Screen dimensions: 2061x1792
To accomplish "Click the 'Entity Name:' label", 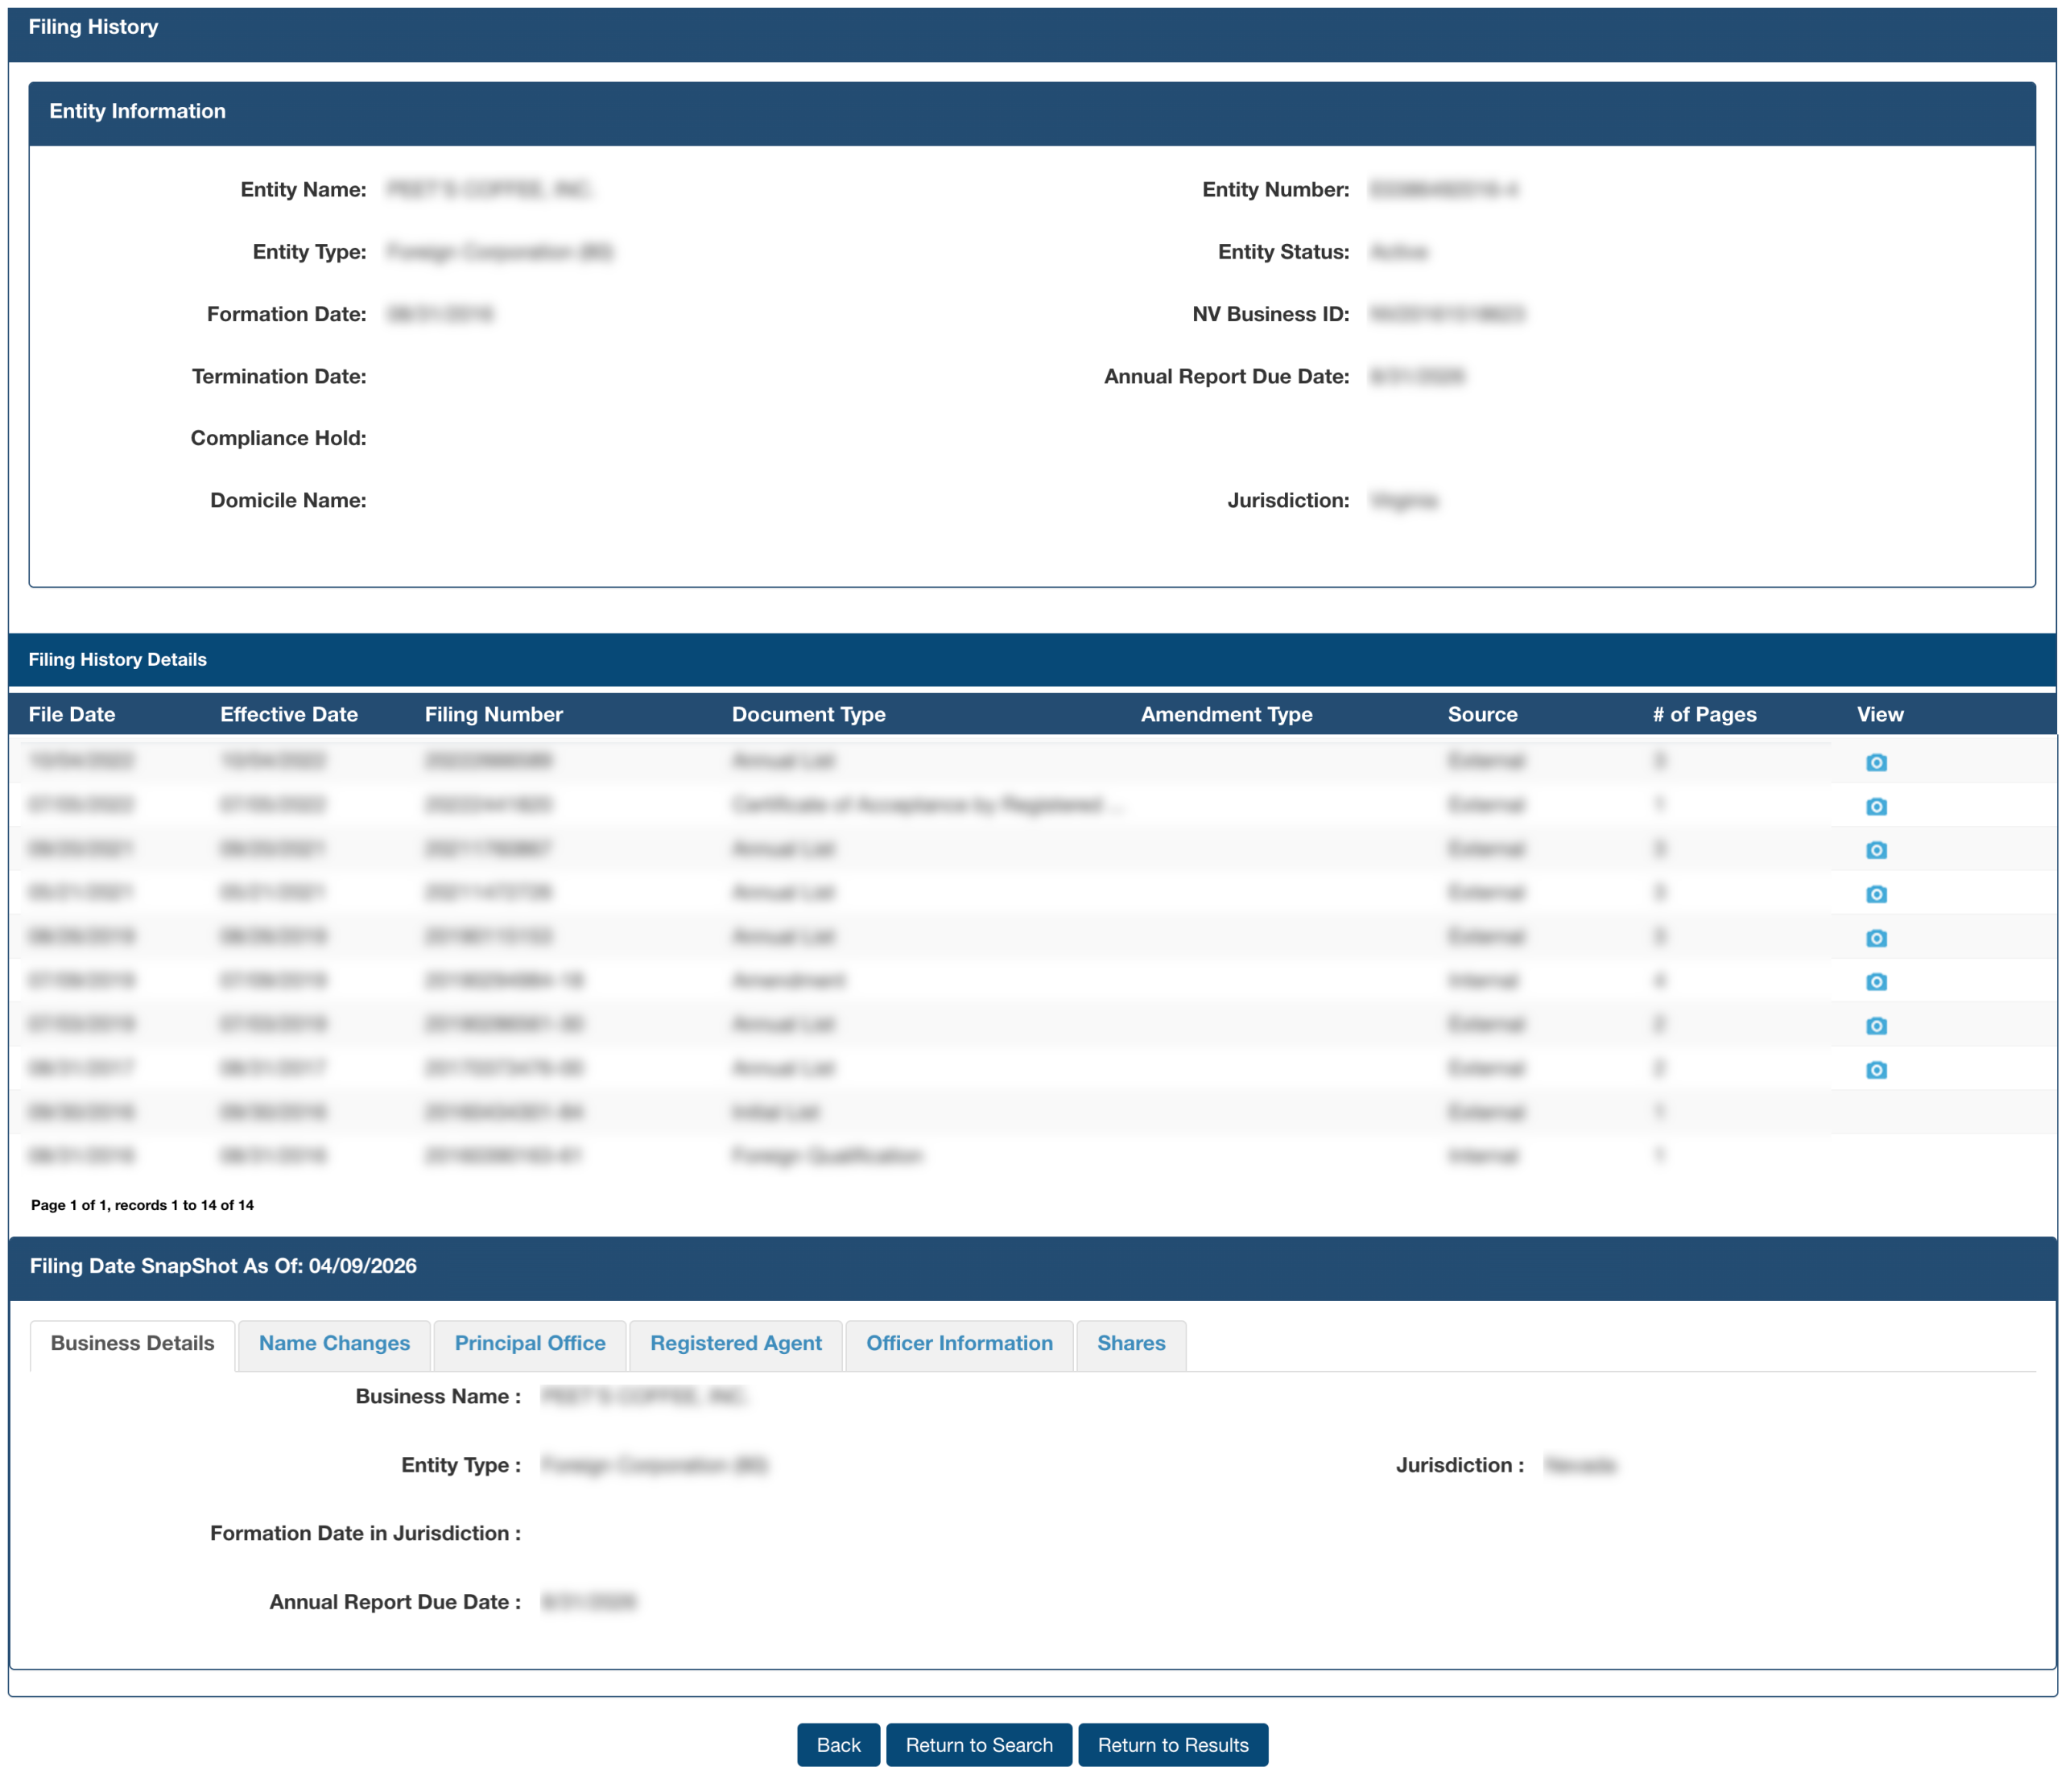I will 303,190.
